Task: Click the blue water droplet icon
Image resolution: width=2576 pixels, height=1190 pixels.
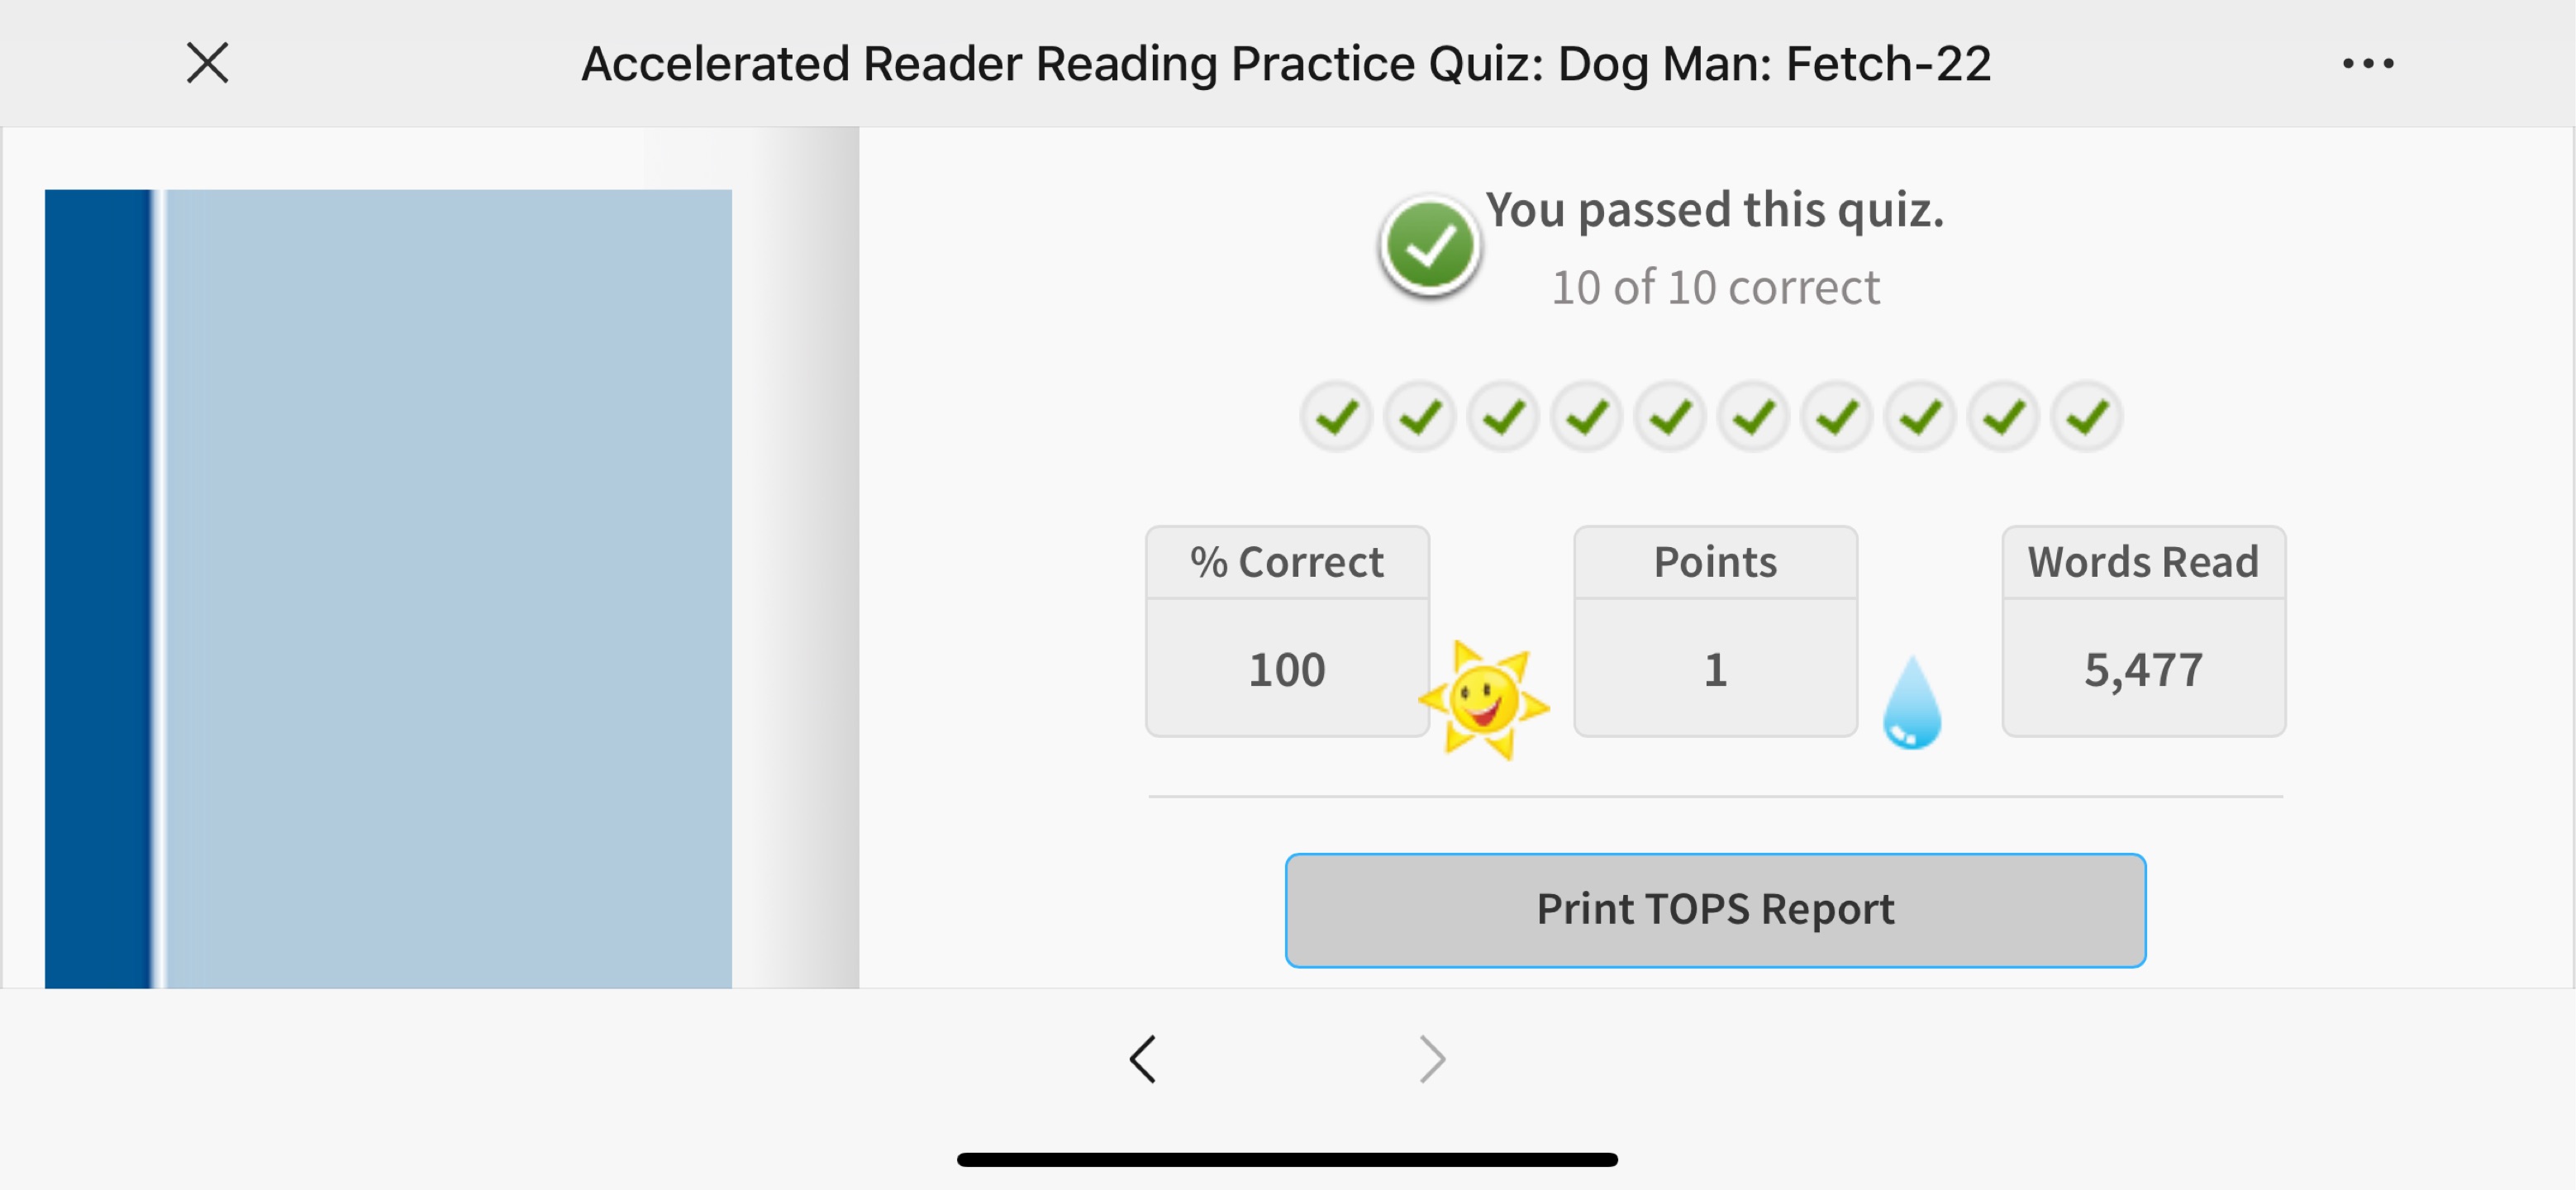Action: [x=1912, y=702]
